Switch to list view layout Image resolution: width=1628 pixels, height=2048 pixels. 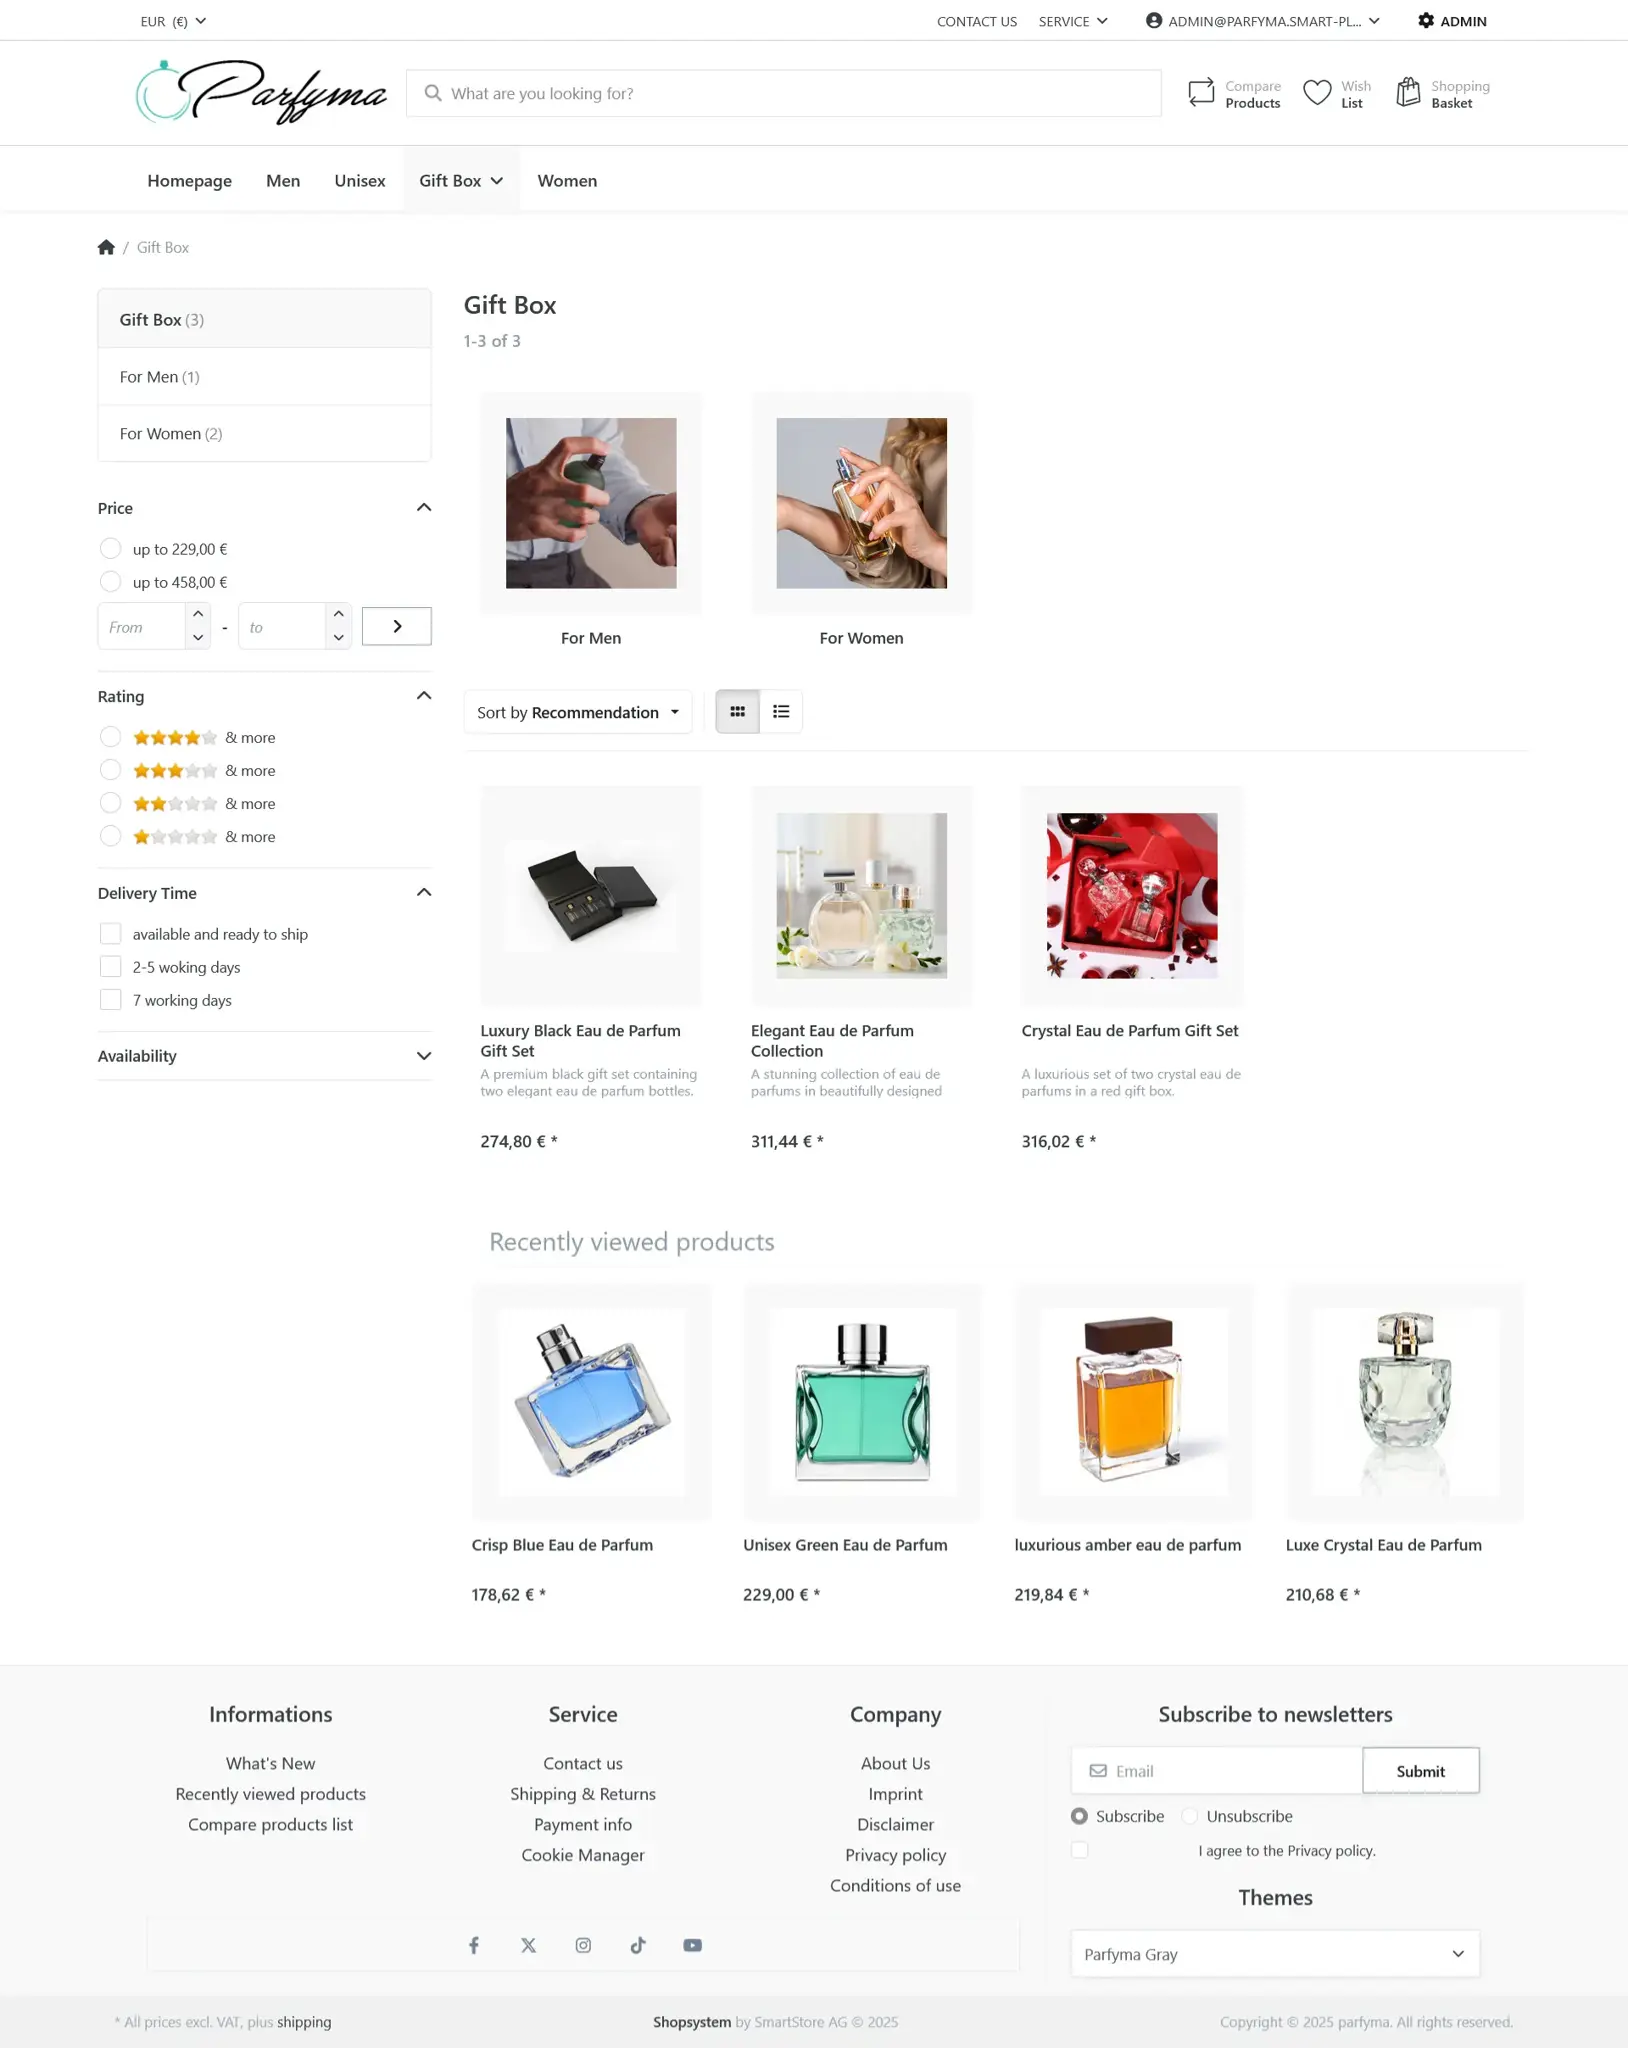click(781, 712)
